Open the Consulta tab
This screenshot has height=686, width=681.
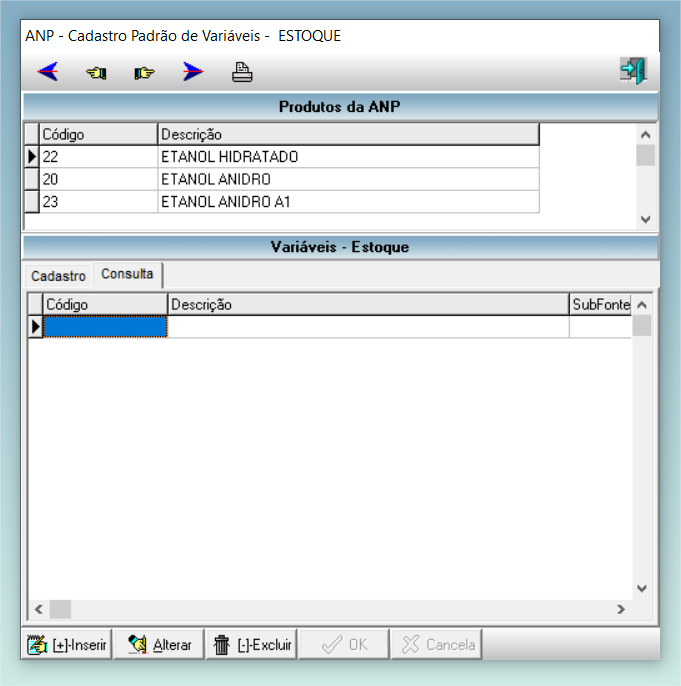(127, 274)
